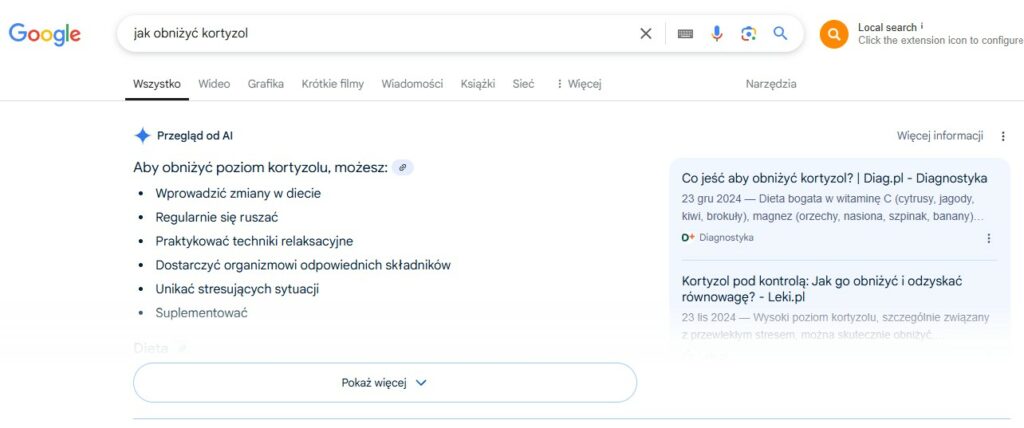1024x428 pixels.
Task: Click the 'Local search' label
Action: point(887,27)
